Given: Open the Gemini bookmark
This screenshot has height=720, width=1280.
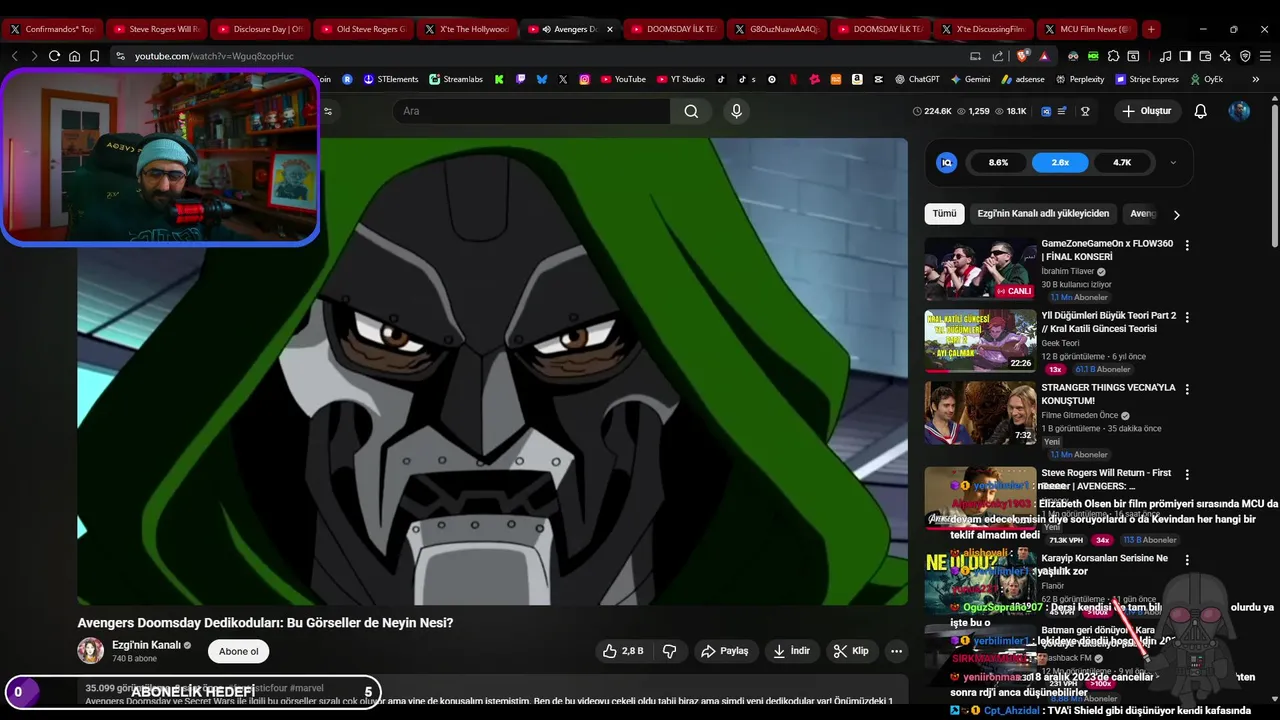Looking at the screenshot, I should 970,79.
